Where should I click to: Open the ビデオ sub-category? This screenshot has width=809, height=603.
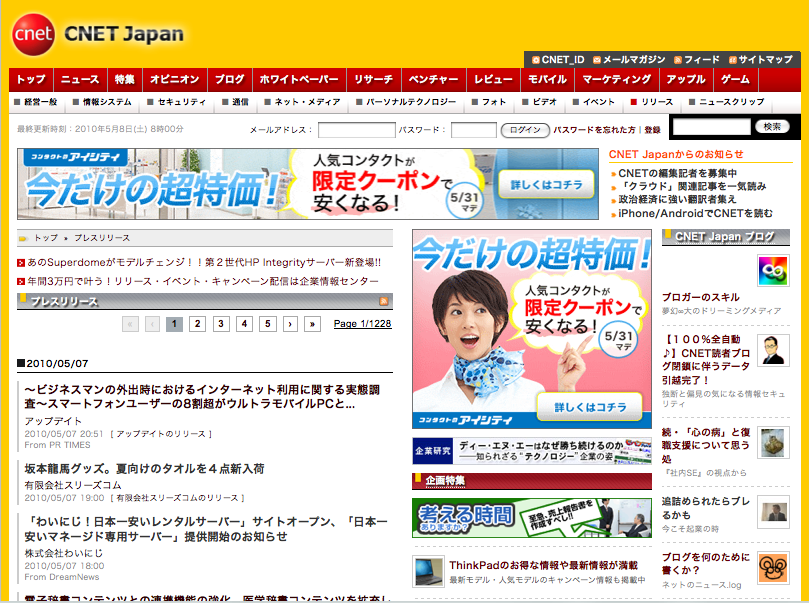[x=540, y=102]
